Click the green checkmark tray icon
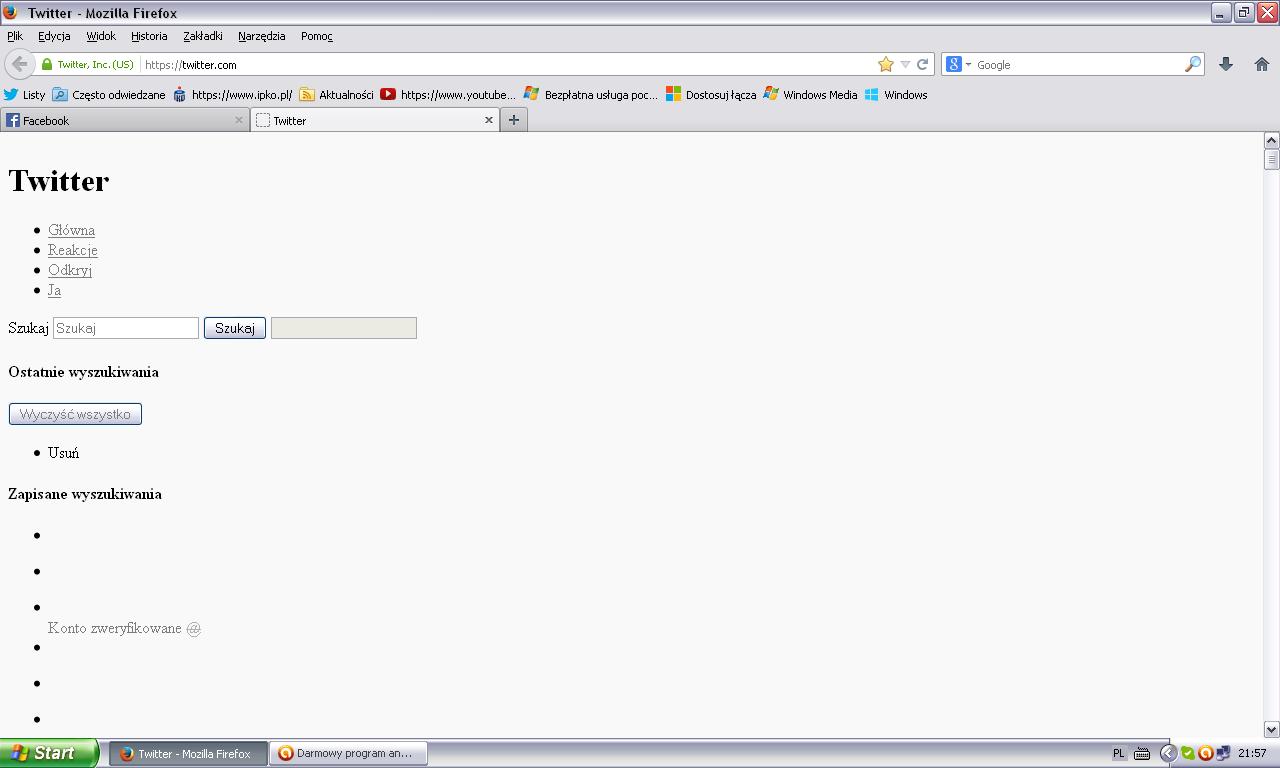The width and height of the screenshot is (1280, 768). (1187, 754)
